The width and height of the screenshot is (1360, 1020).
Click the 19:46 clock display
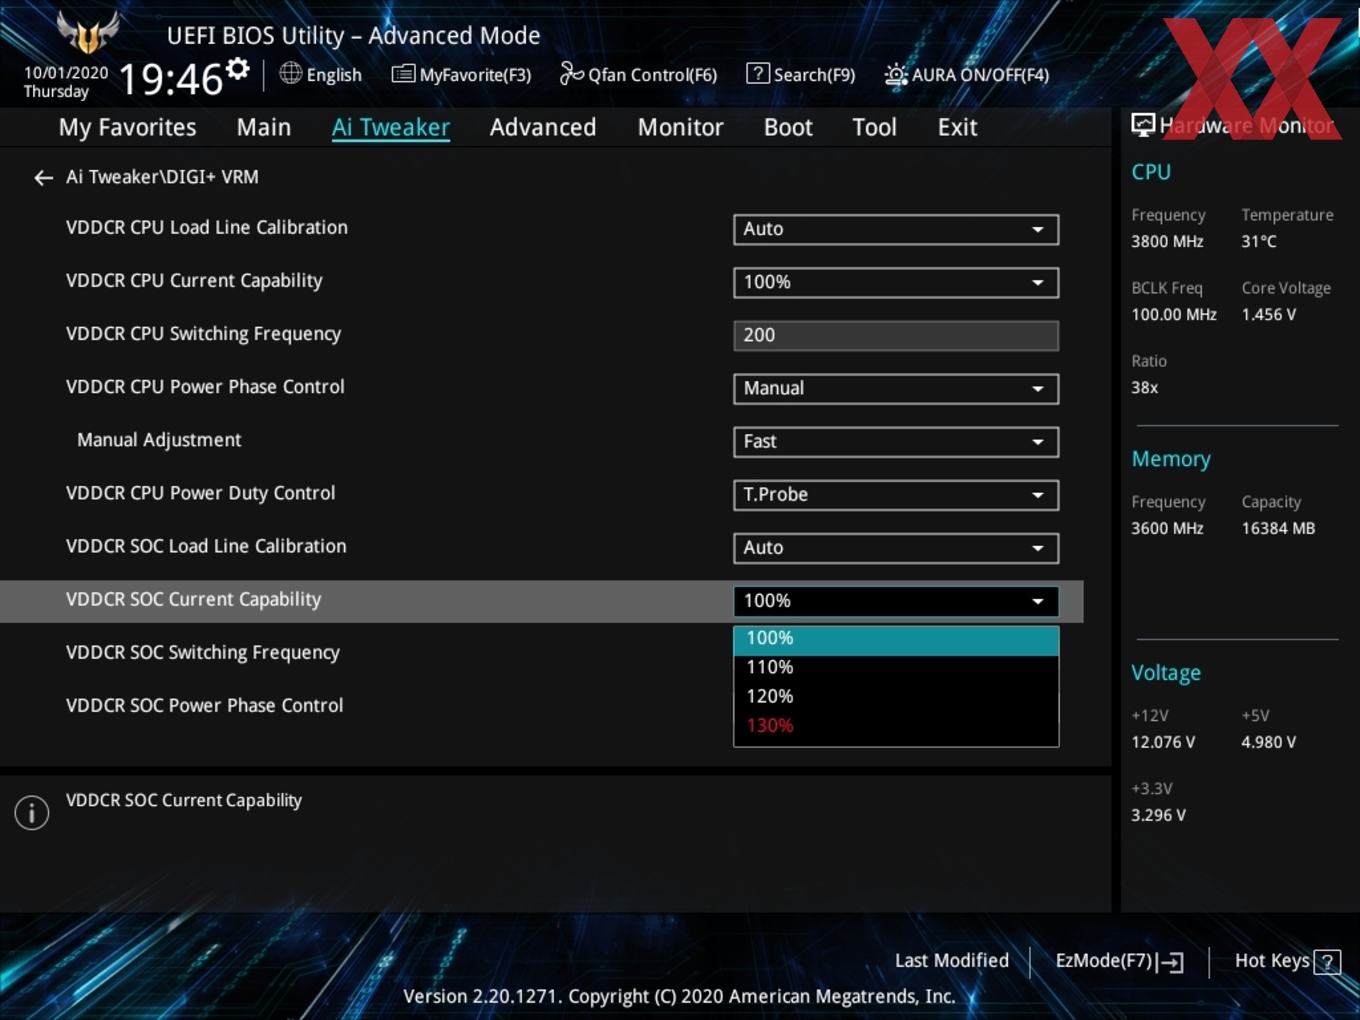point(170,79)
